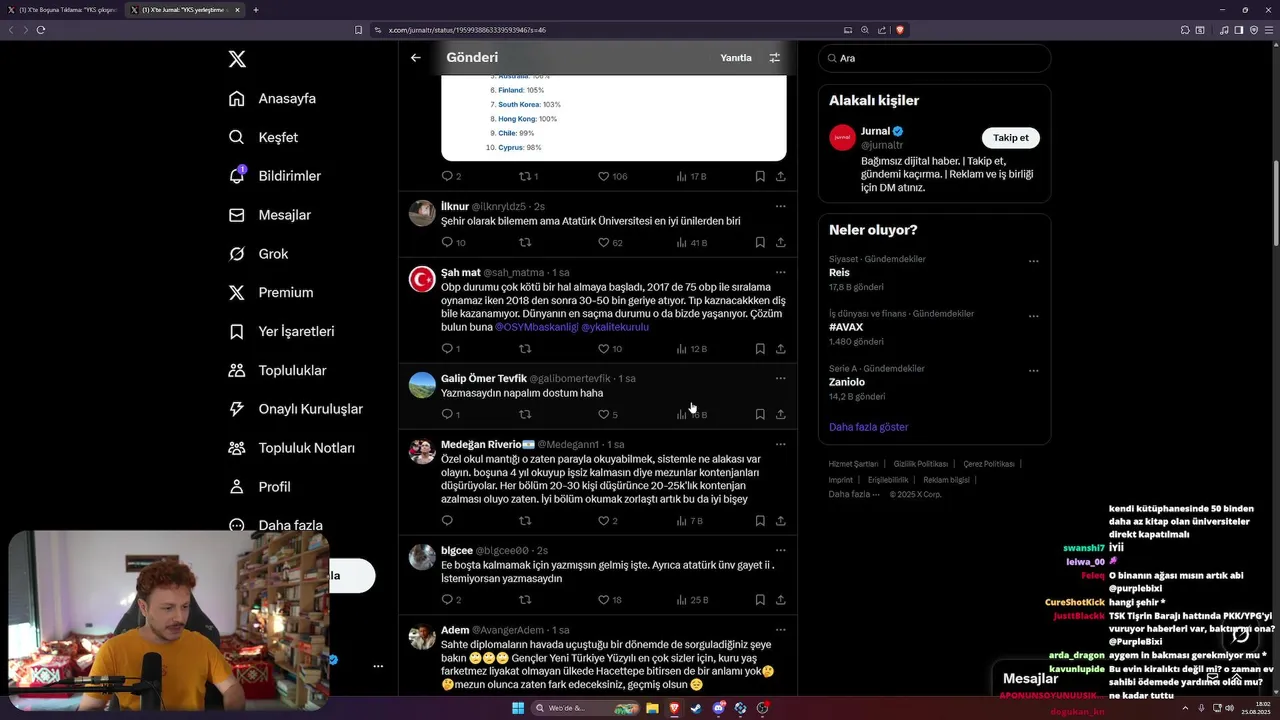This screenshot has width=1280, height=720.
Task: Open more options for #AVAX trend
Action: (1034, 316)
